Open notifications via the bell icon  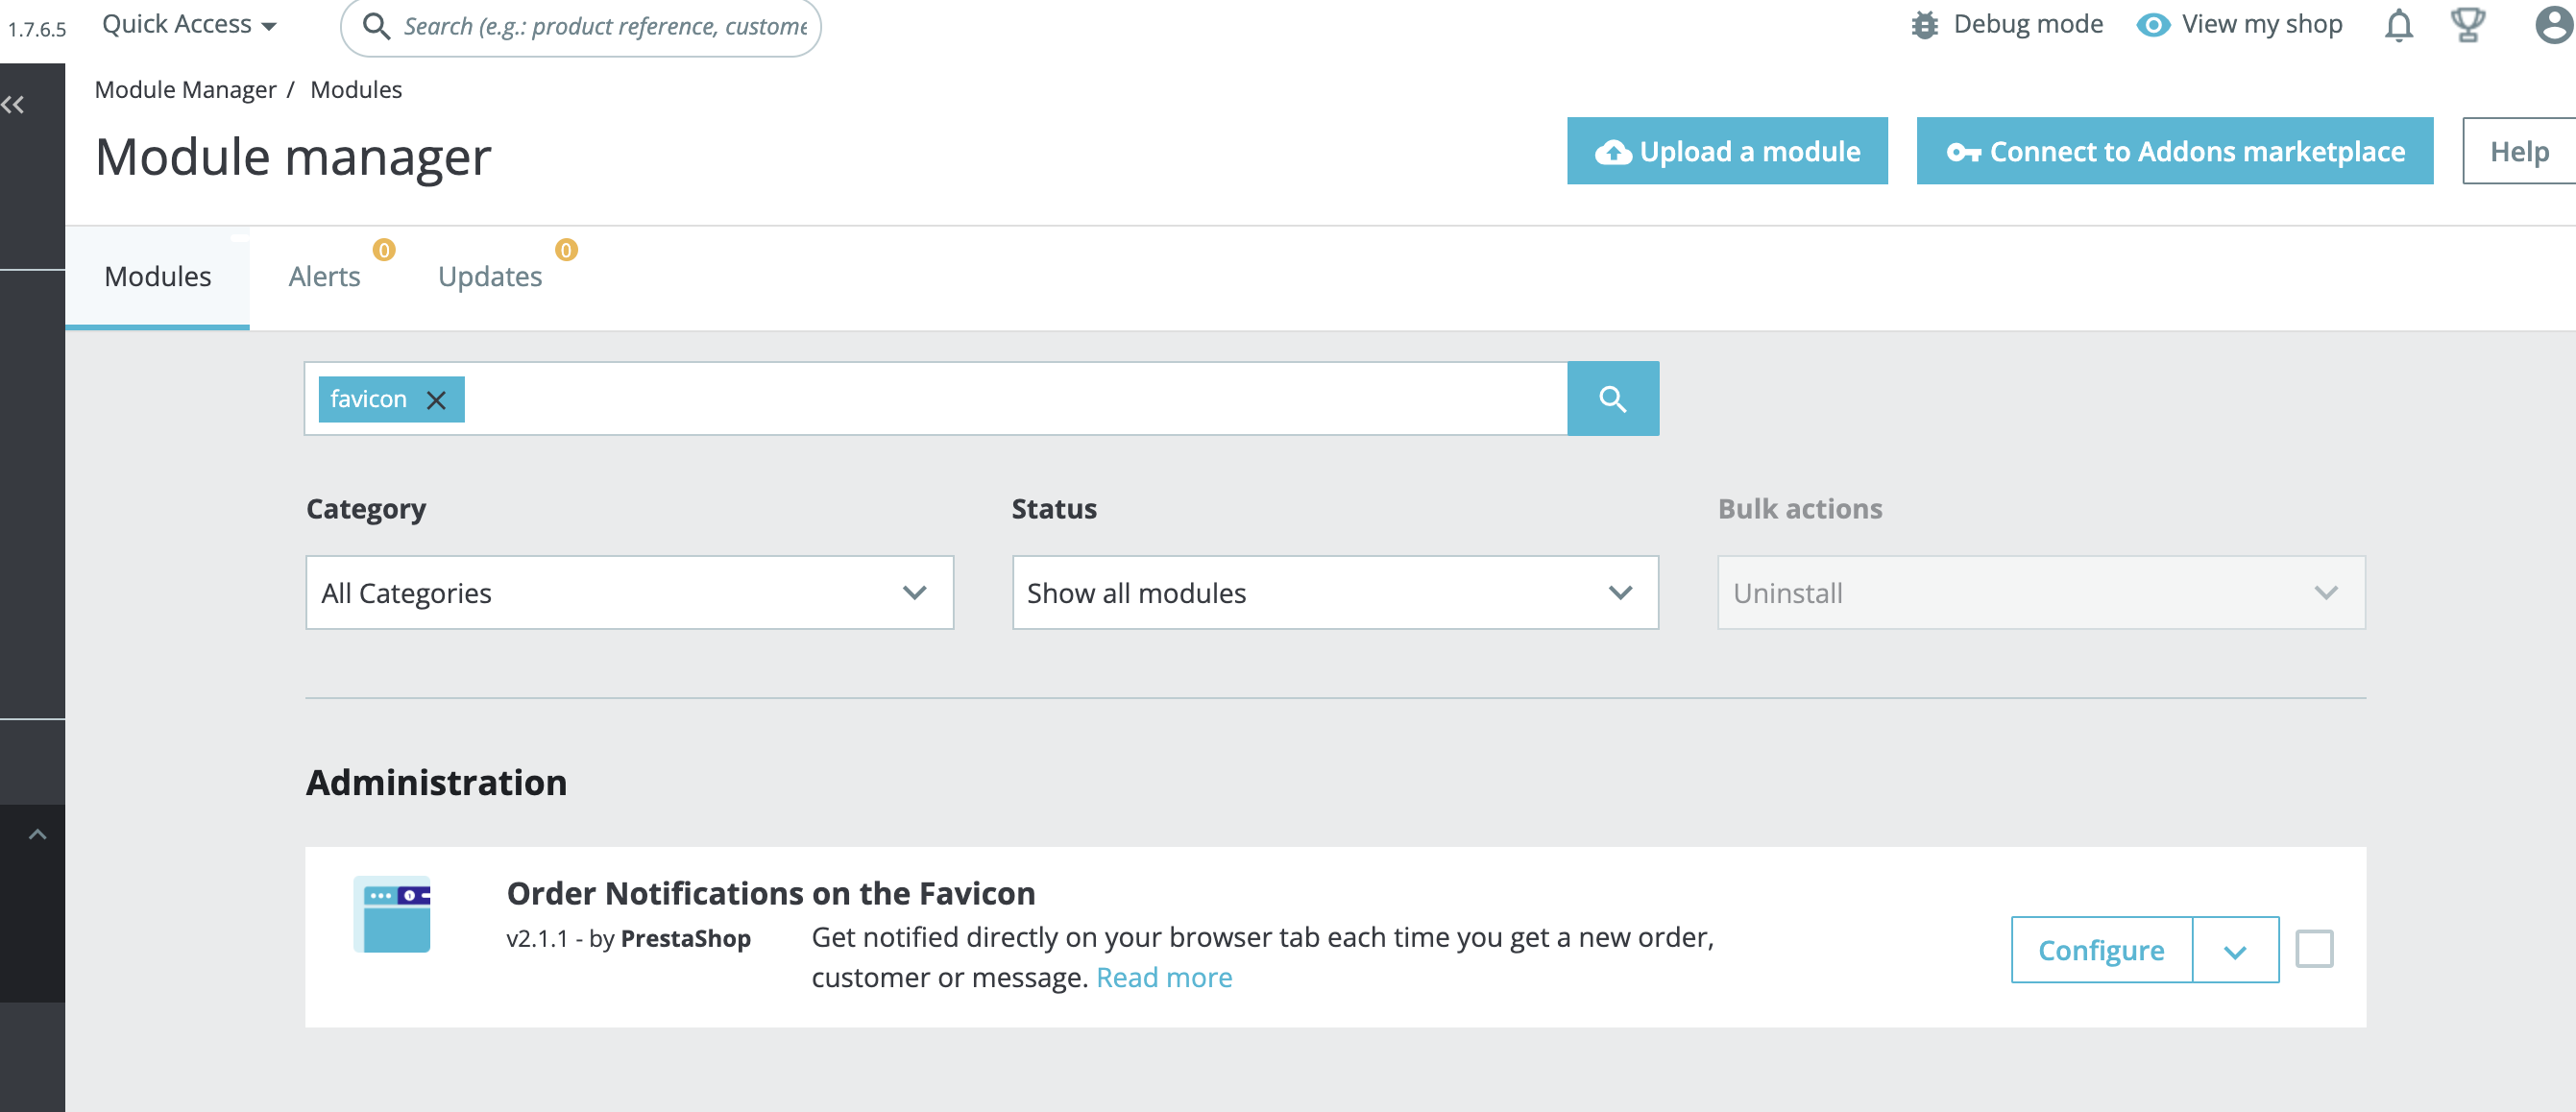coord(2397,26)
